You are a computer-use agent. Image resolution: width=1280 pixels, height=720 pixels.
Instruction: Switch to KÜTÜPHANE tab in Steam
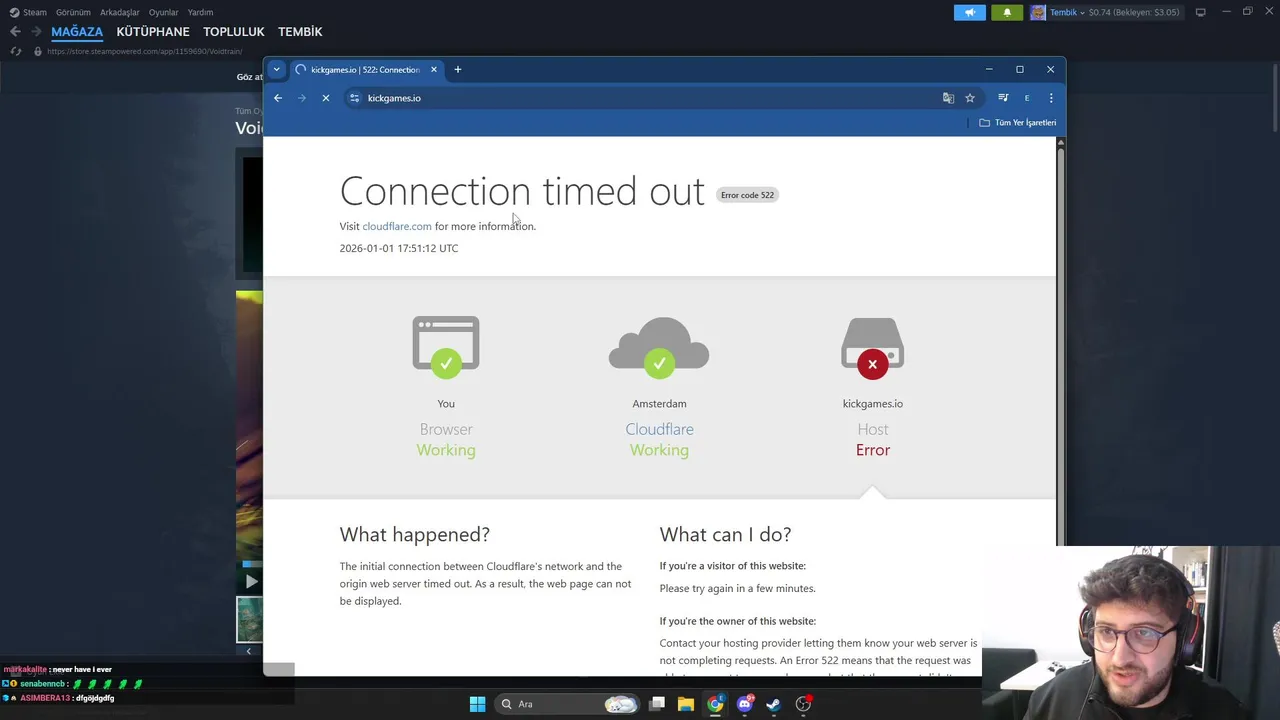tap(153, 32)
